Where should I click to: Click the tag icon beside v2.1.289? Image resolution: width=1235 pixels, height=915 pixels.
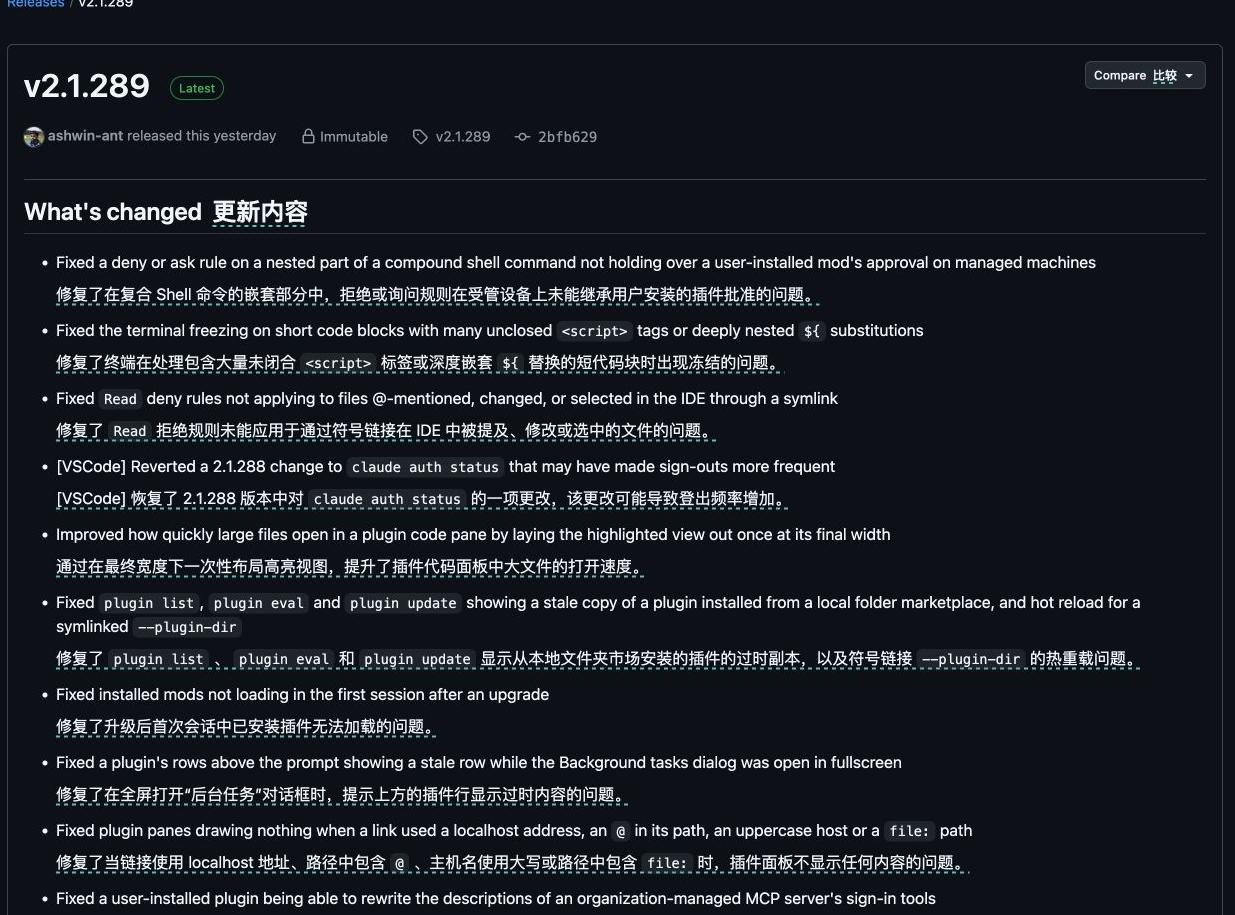pyautogui.click(x=420, y=137)
